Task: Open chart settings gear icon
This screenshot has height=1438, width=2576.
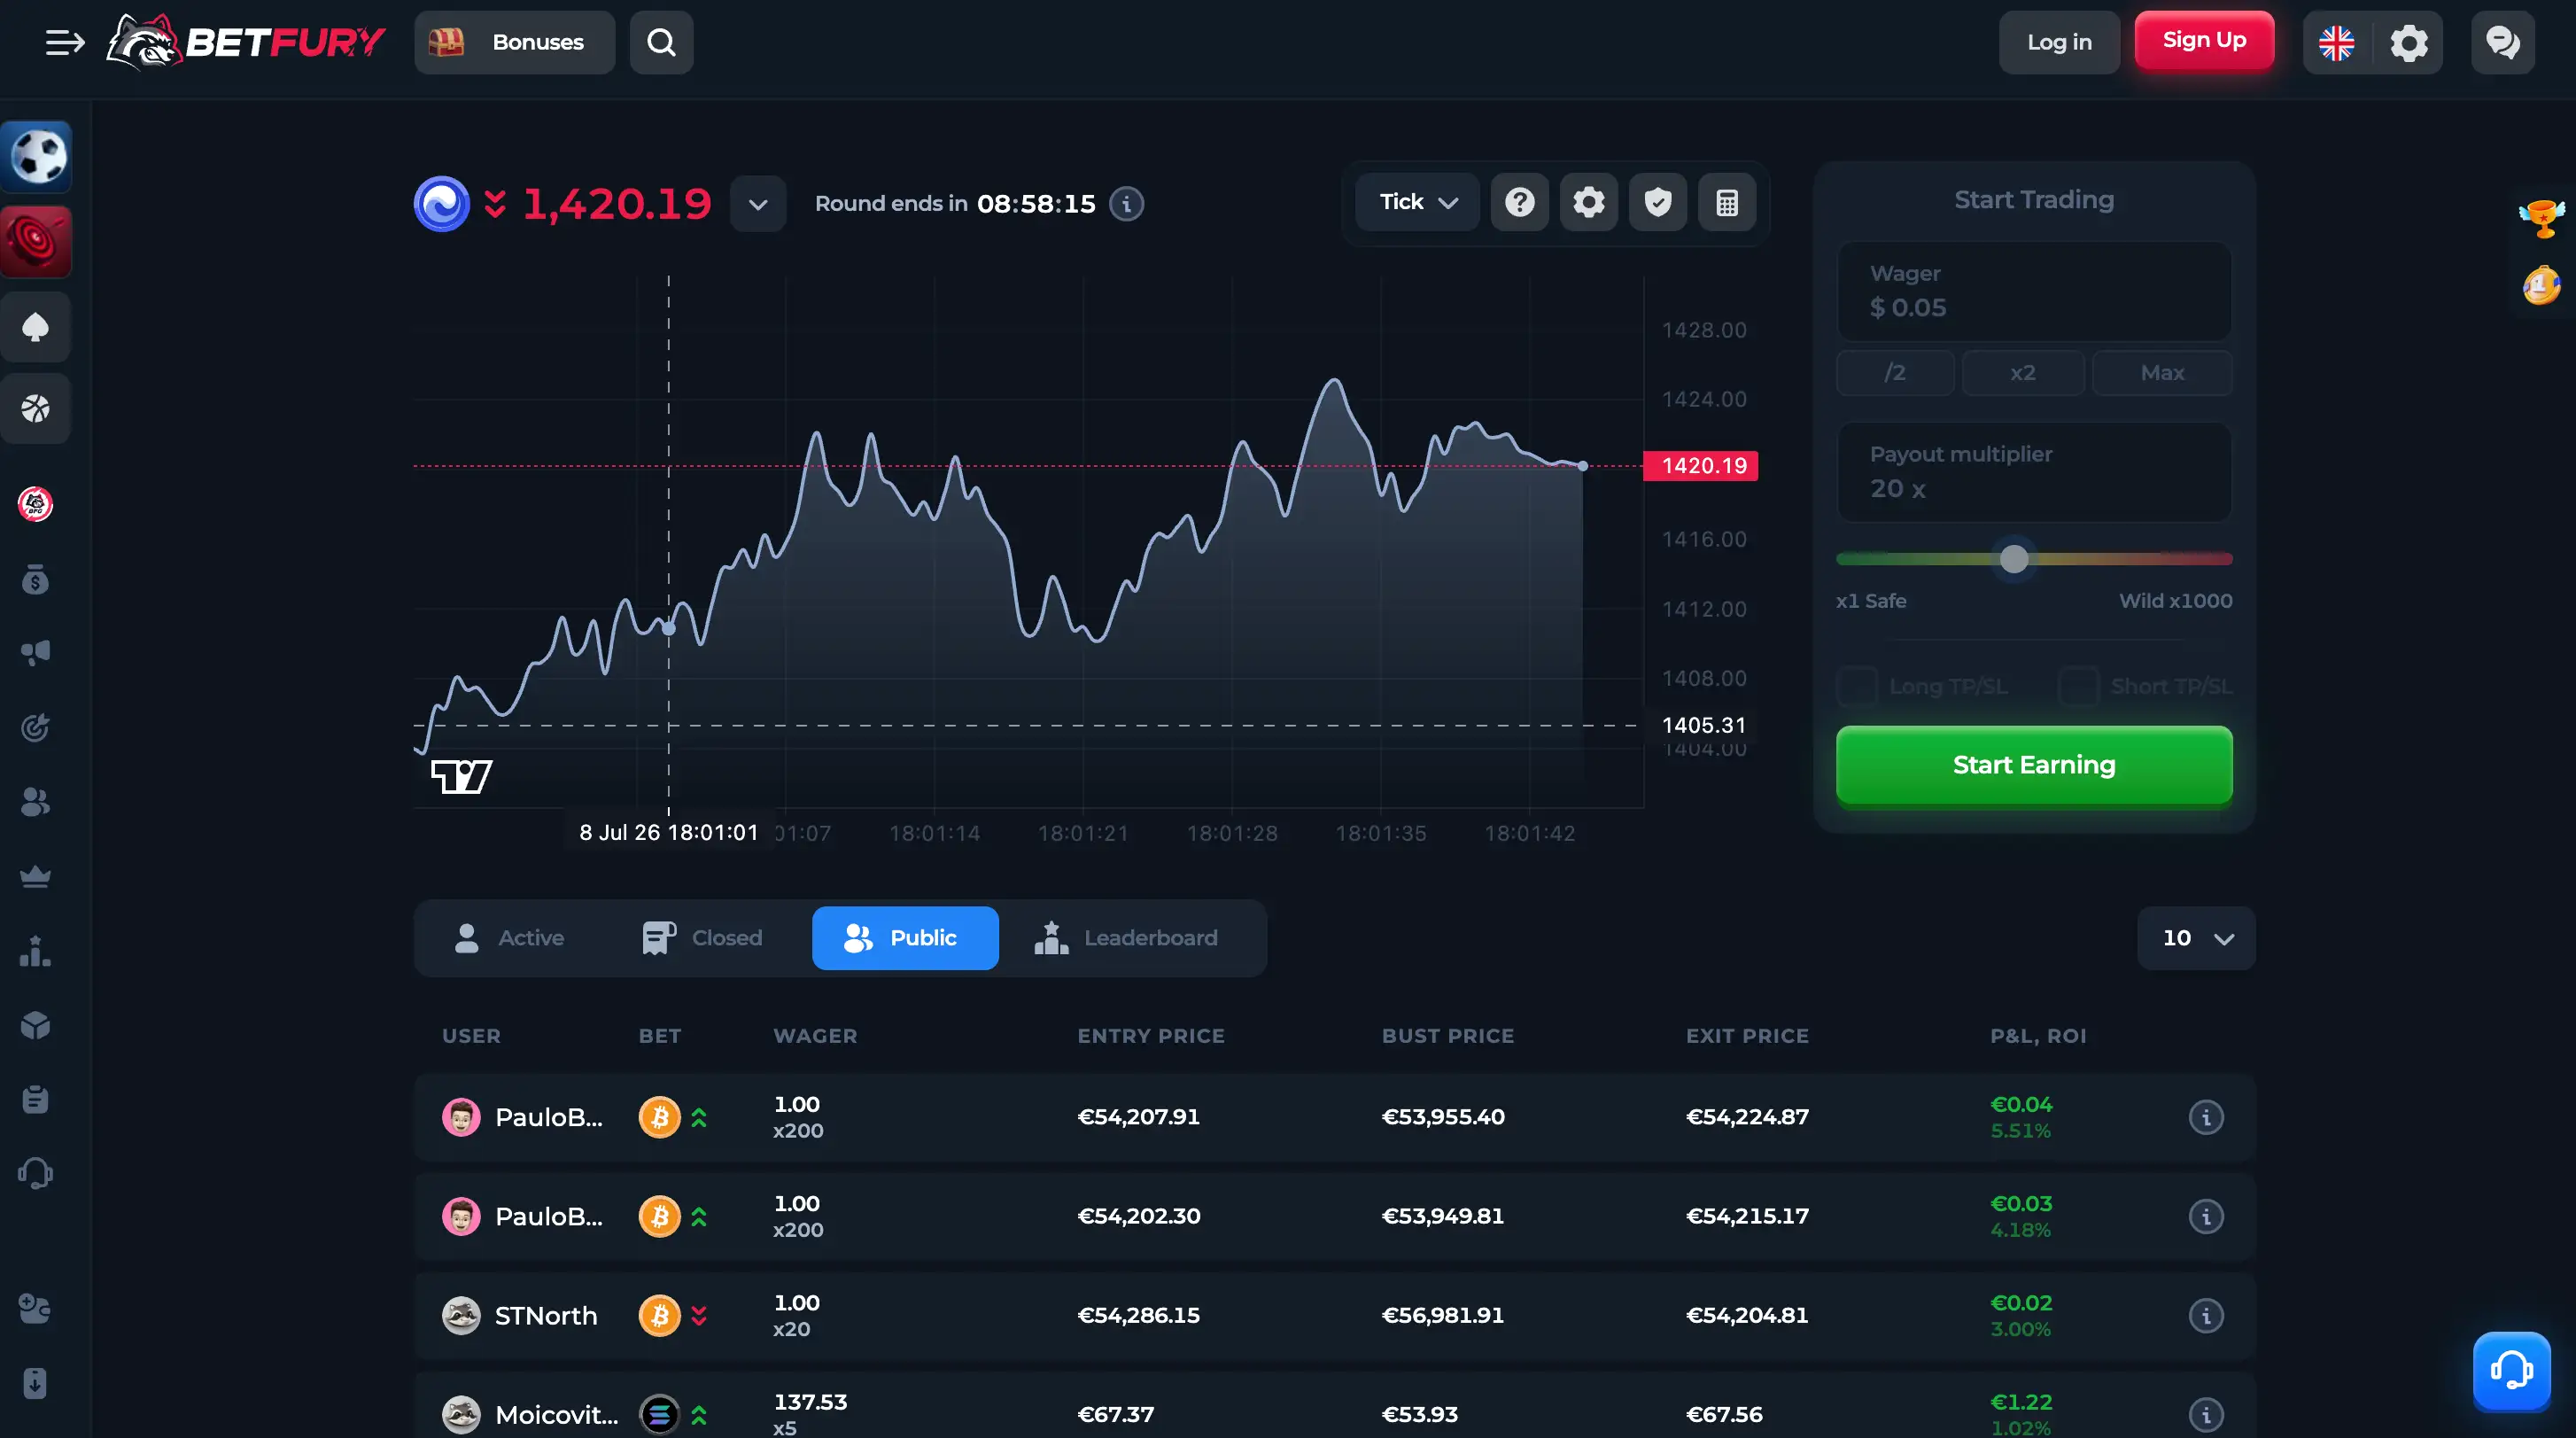Action: coord(1588,202)
